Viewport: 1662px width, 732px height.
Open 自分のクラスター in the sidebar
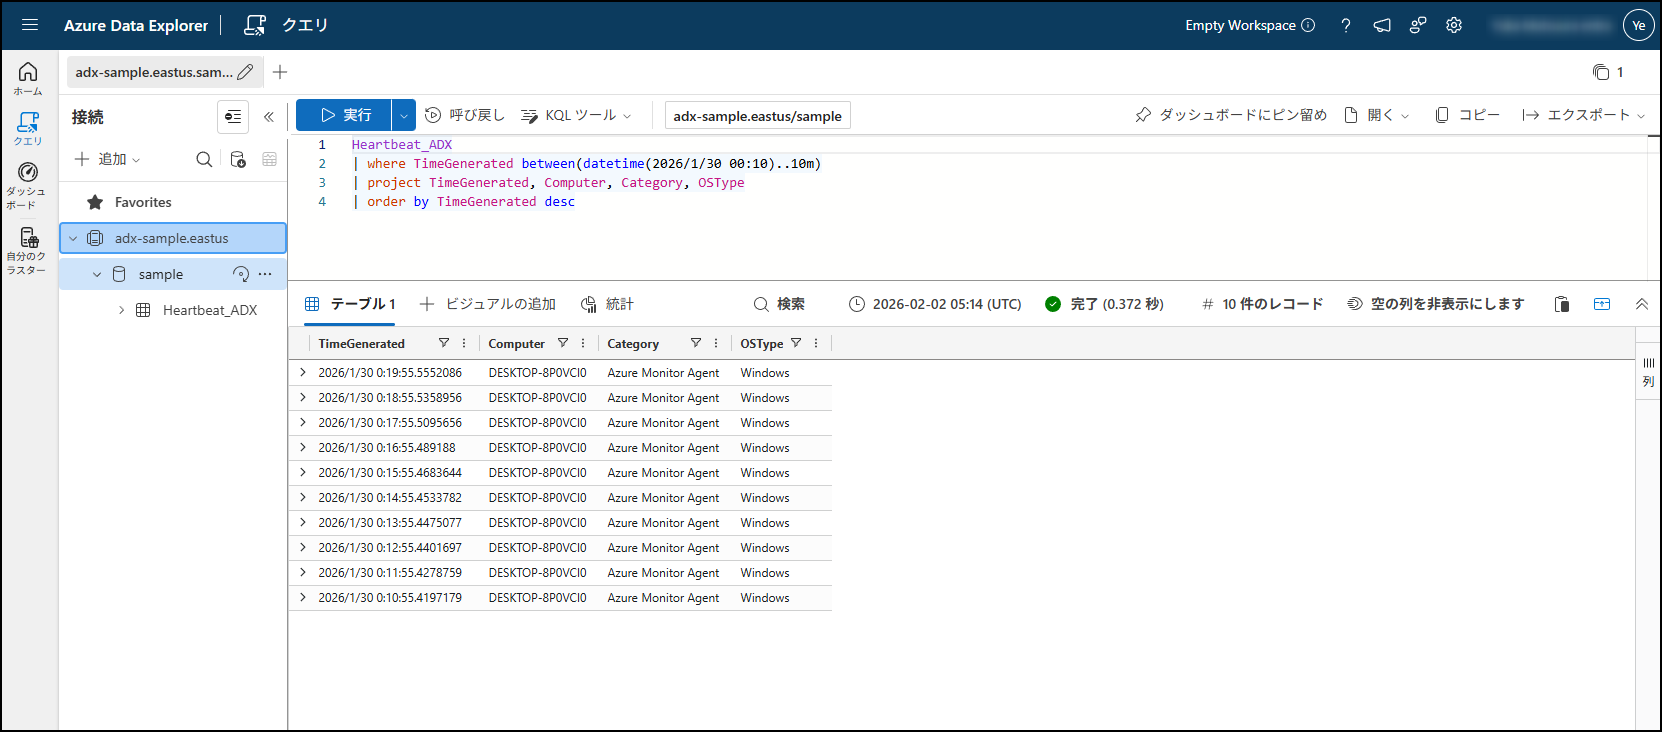[x=28, y=250]
